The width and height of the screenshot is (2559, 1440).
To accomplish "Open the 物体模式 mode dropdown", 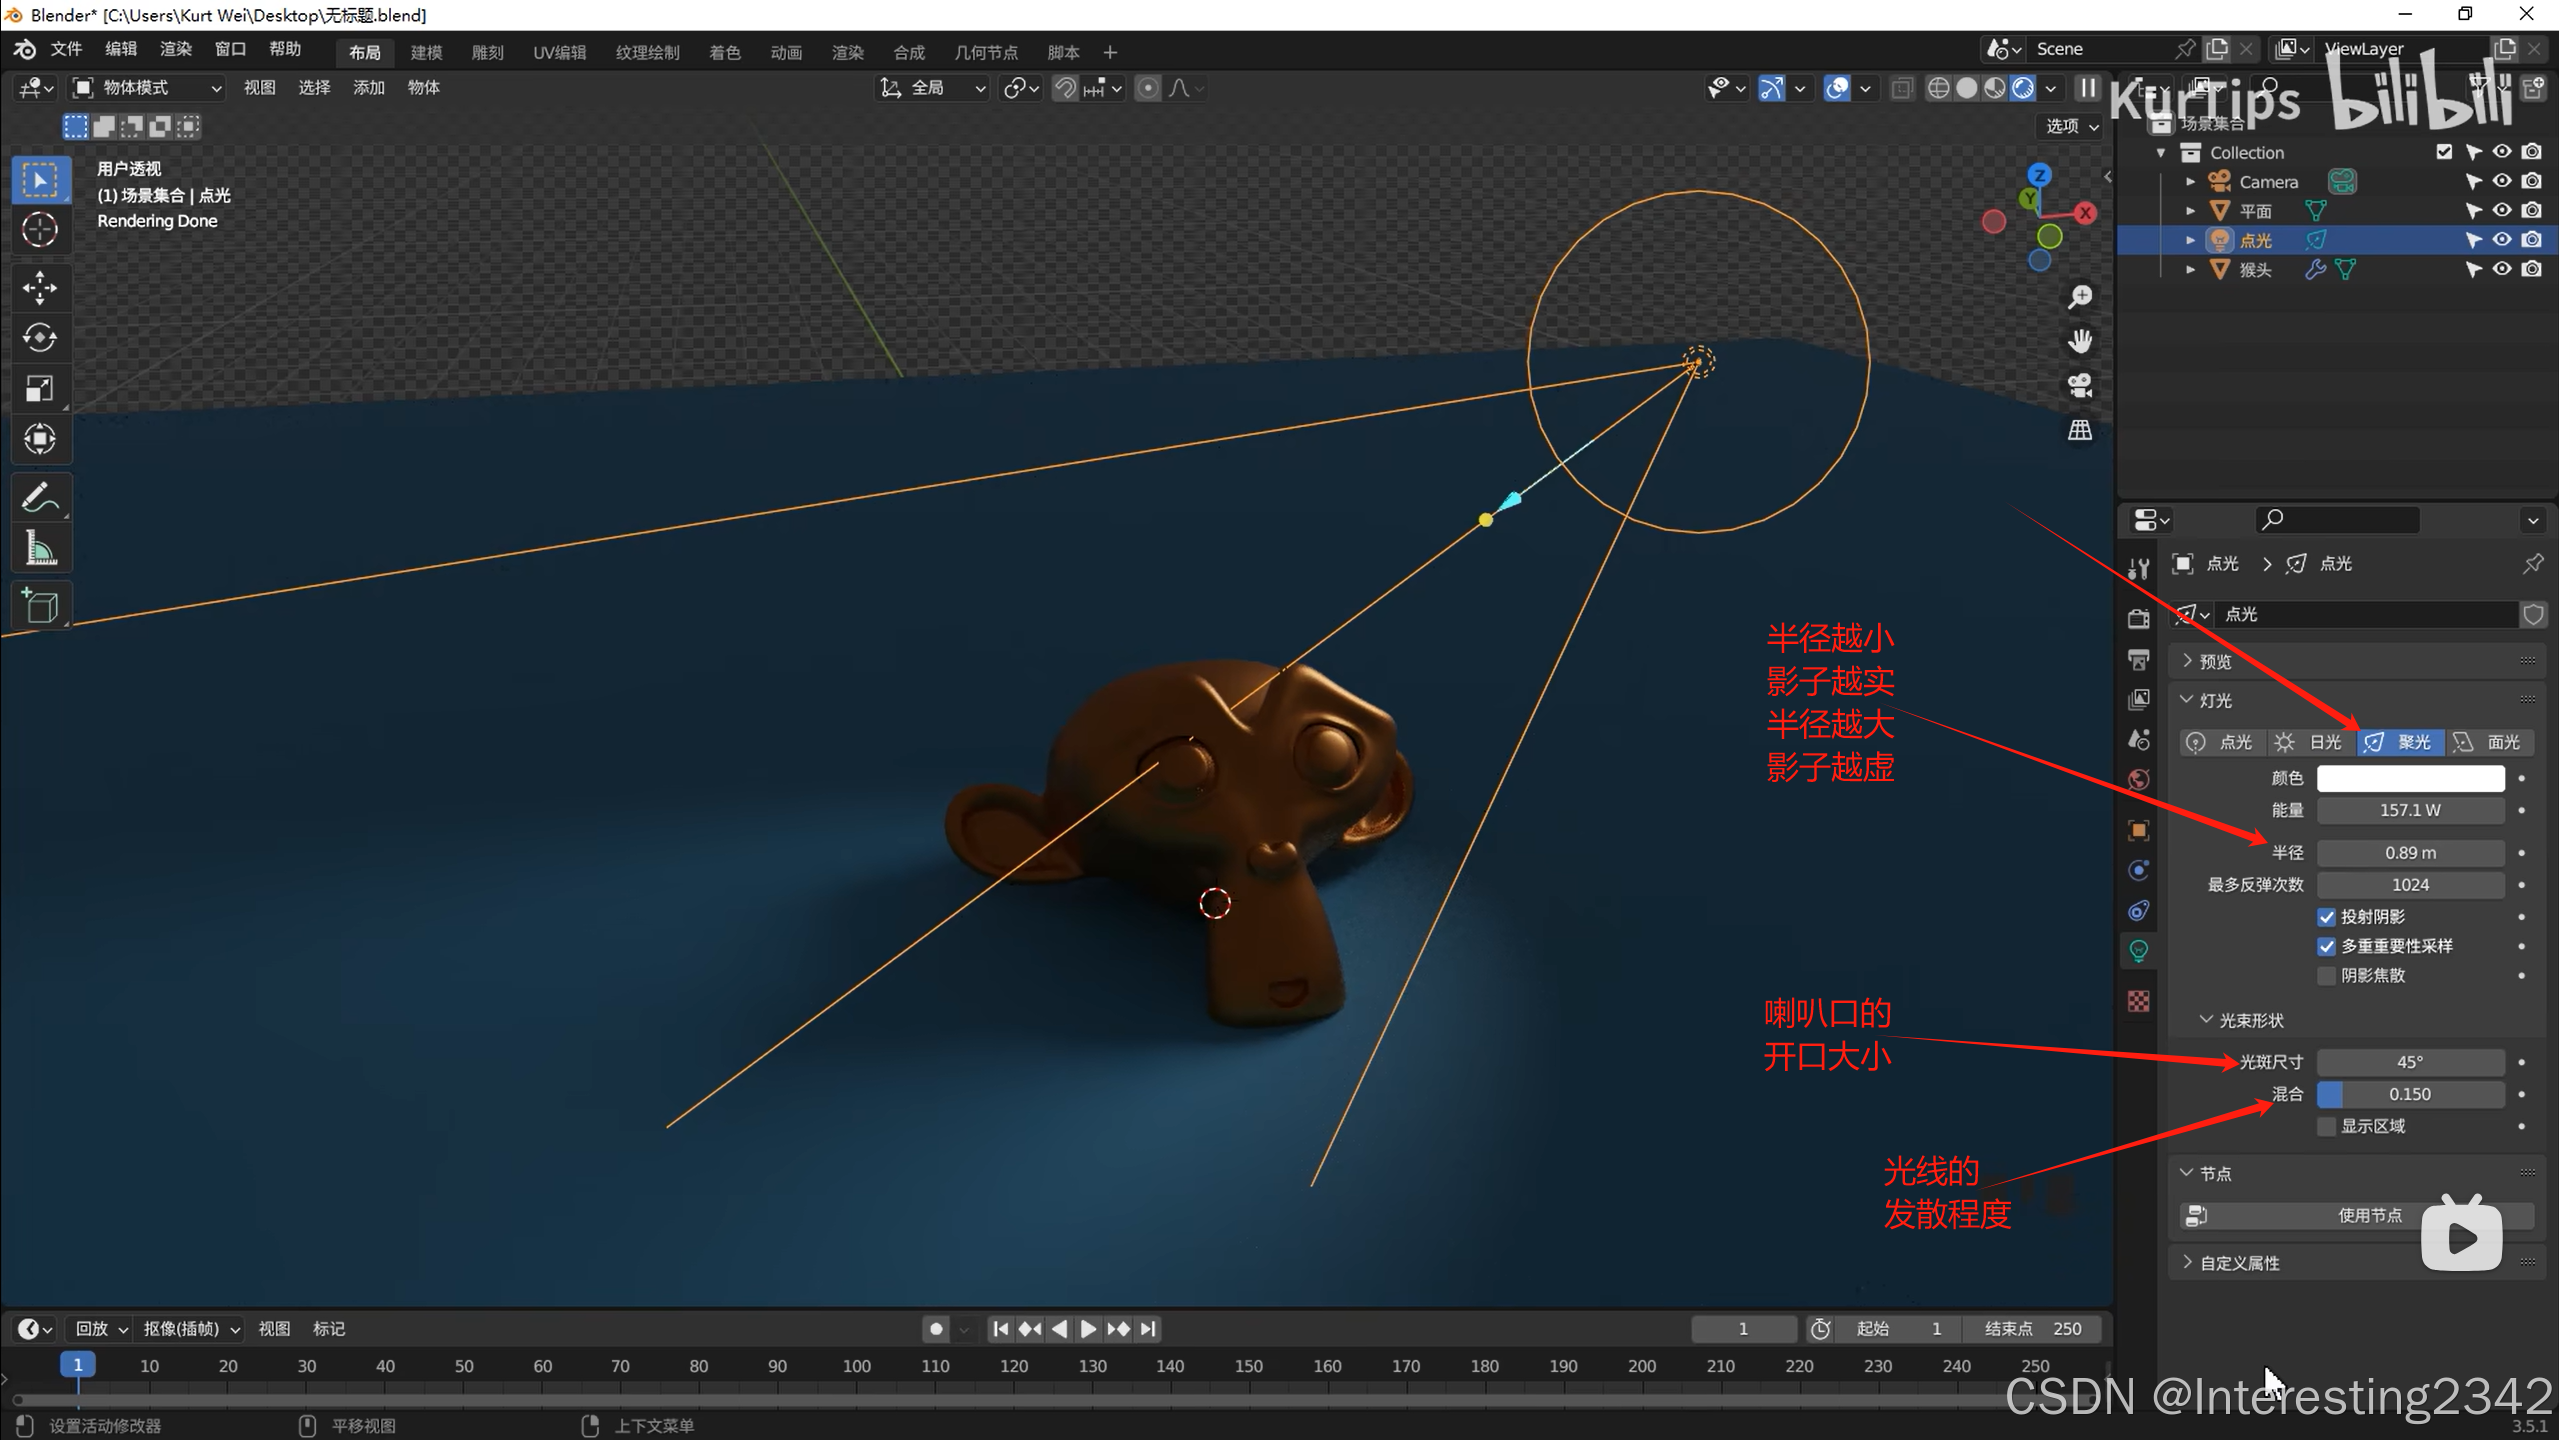I will coord(148,88).
